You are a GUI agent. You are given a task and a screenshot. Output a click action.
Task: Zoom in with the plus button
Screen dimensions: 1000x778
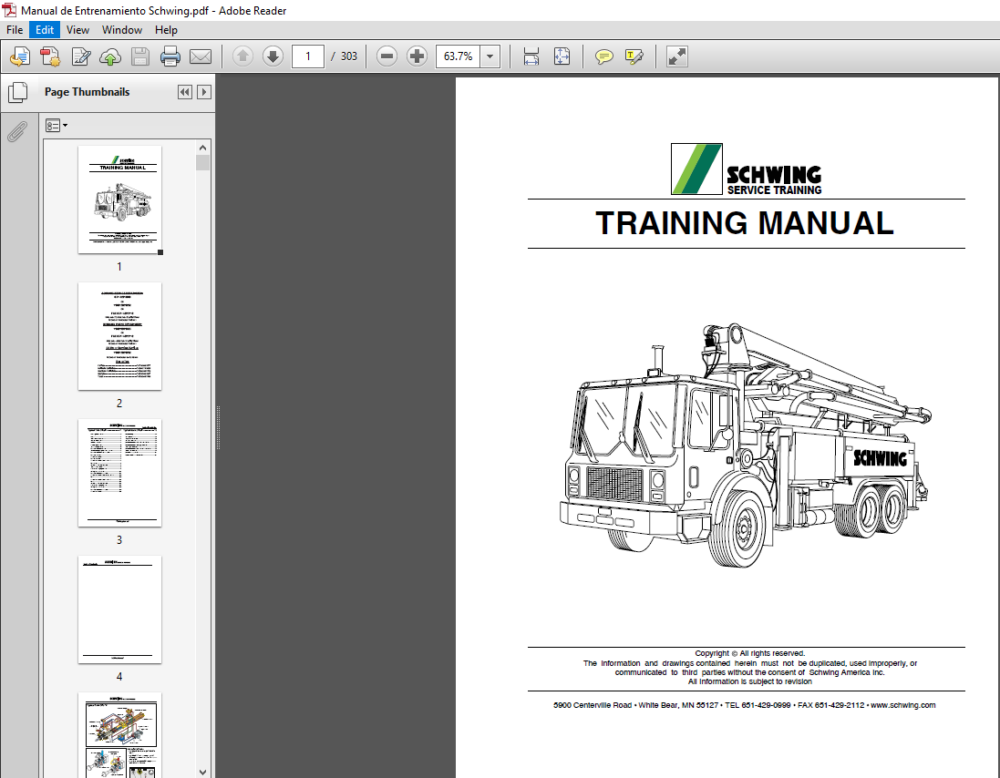(x=417, y=56)
